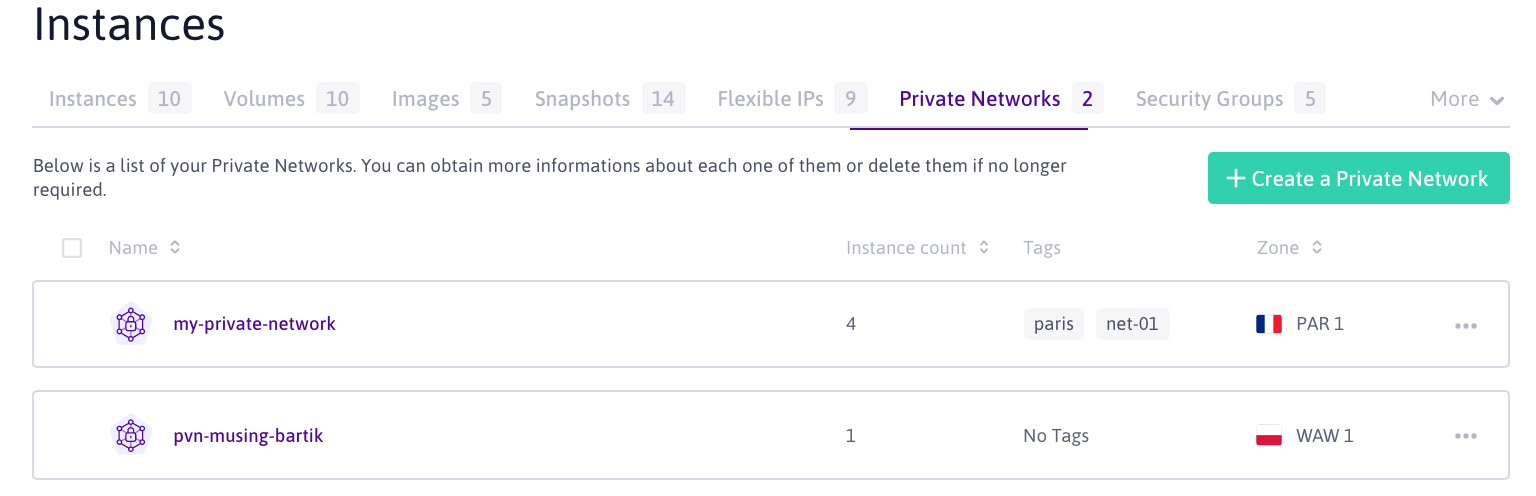This screenshot has width=1536, height=496.
Task: Click the net-01 tag
Action: coord(1132,324)
